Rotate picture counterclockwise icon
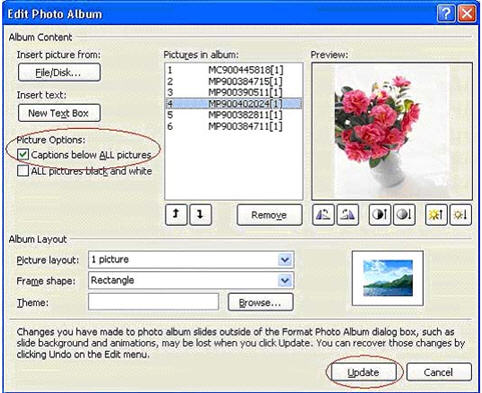This screenshot has width=482, height=393. (323, 215)
